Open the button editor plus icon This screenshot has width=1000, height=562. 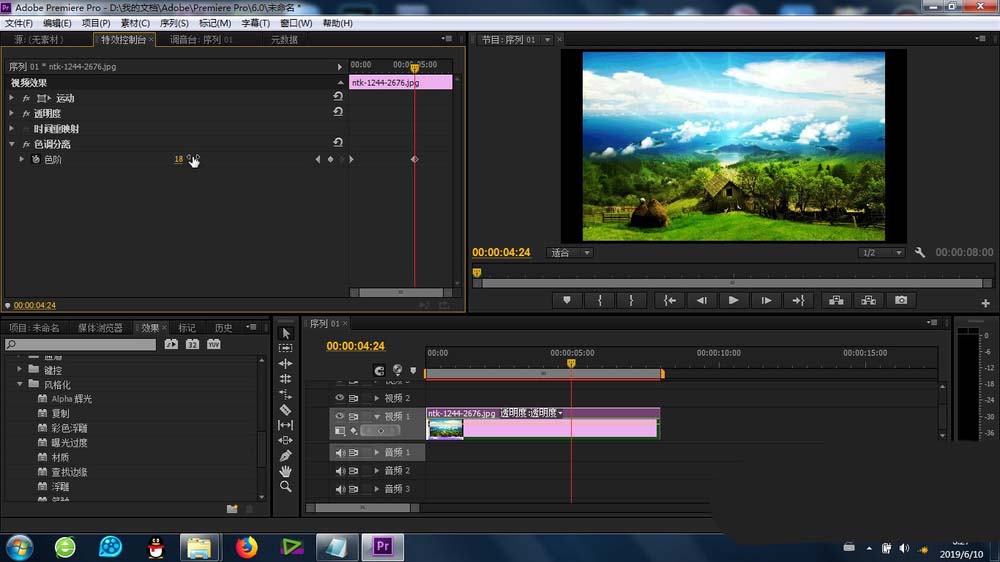pyautogui.click(x=985, y=303)
